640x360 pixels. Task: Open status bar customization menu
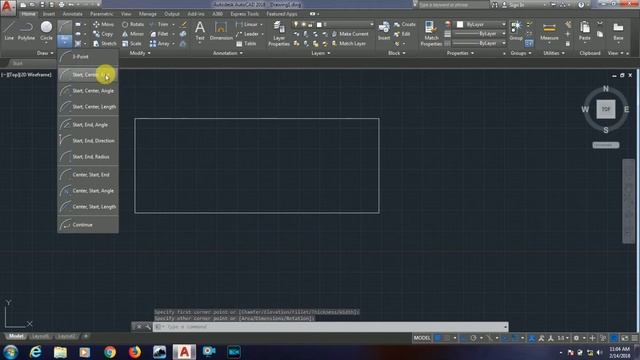click(x=635, y=338)
